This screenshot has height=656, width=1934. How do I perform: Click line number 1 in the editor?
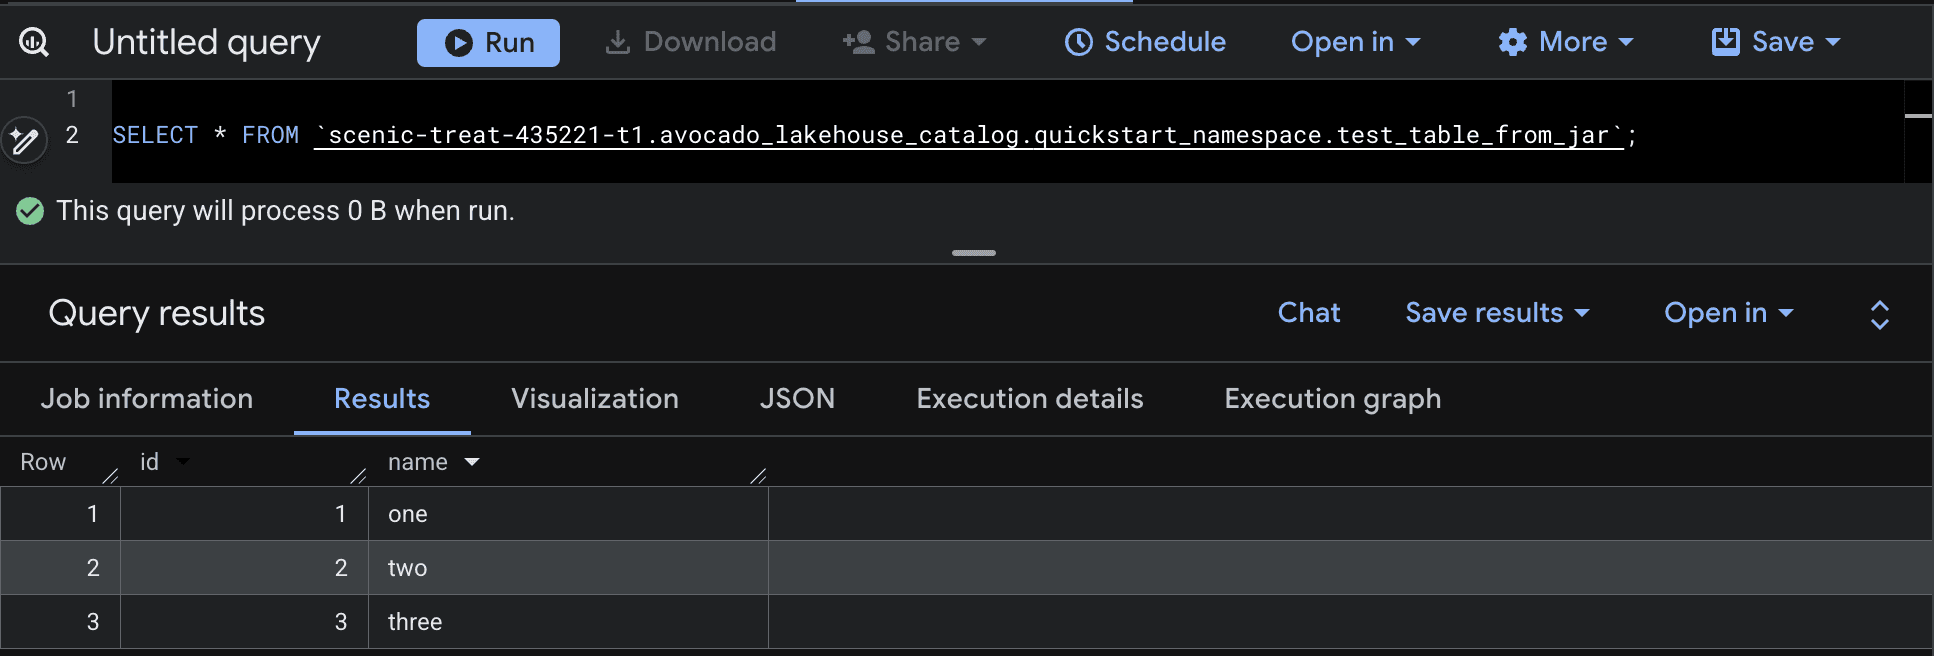pos(72,99)
